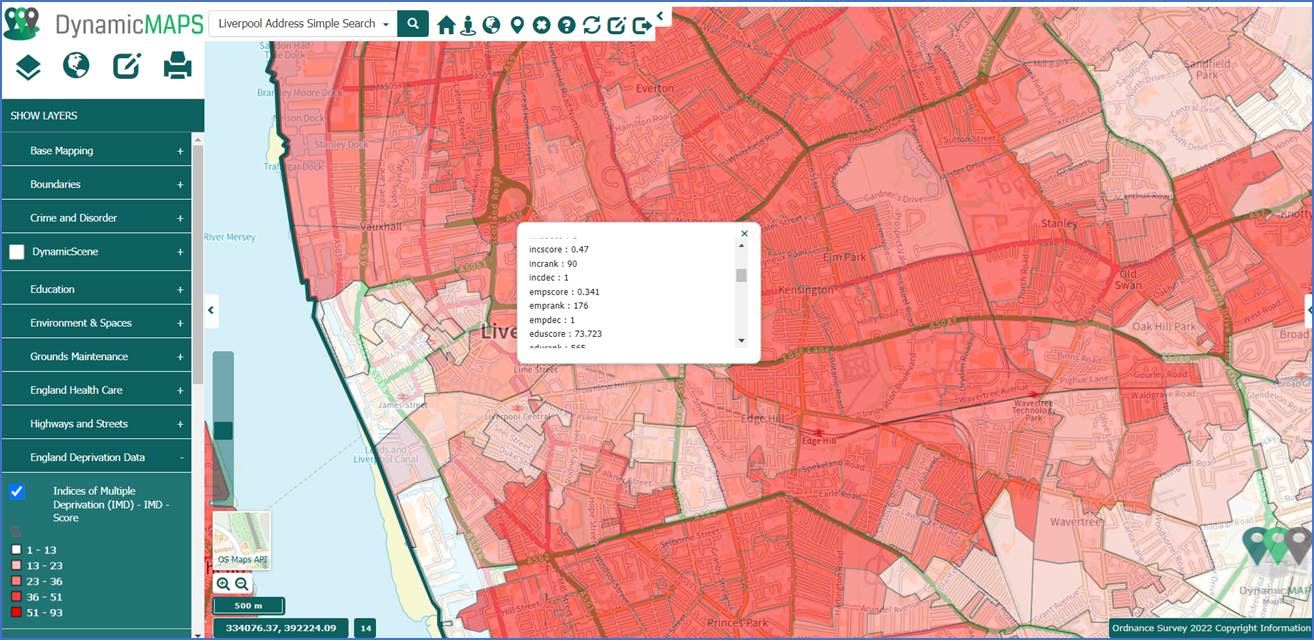This screenshot has width=1314, height=641.
Task: Click the clear selection X-circle icon
Action: point(541,25)
